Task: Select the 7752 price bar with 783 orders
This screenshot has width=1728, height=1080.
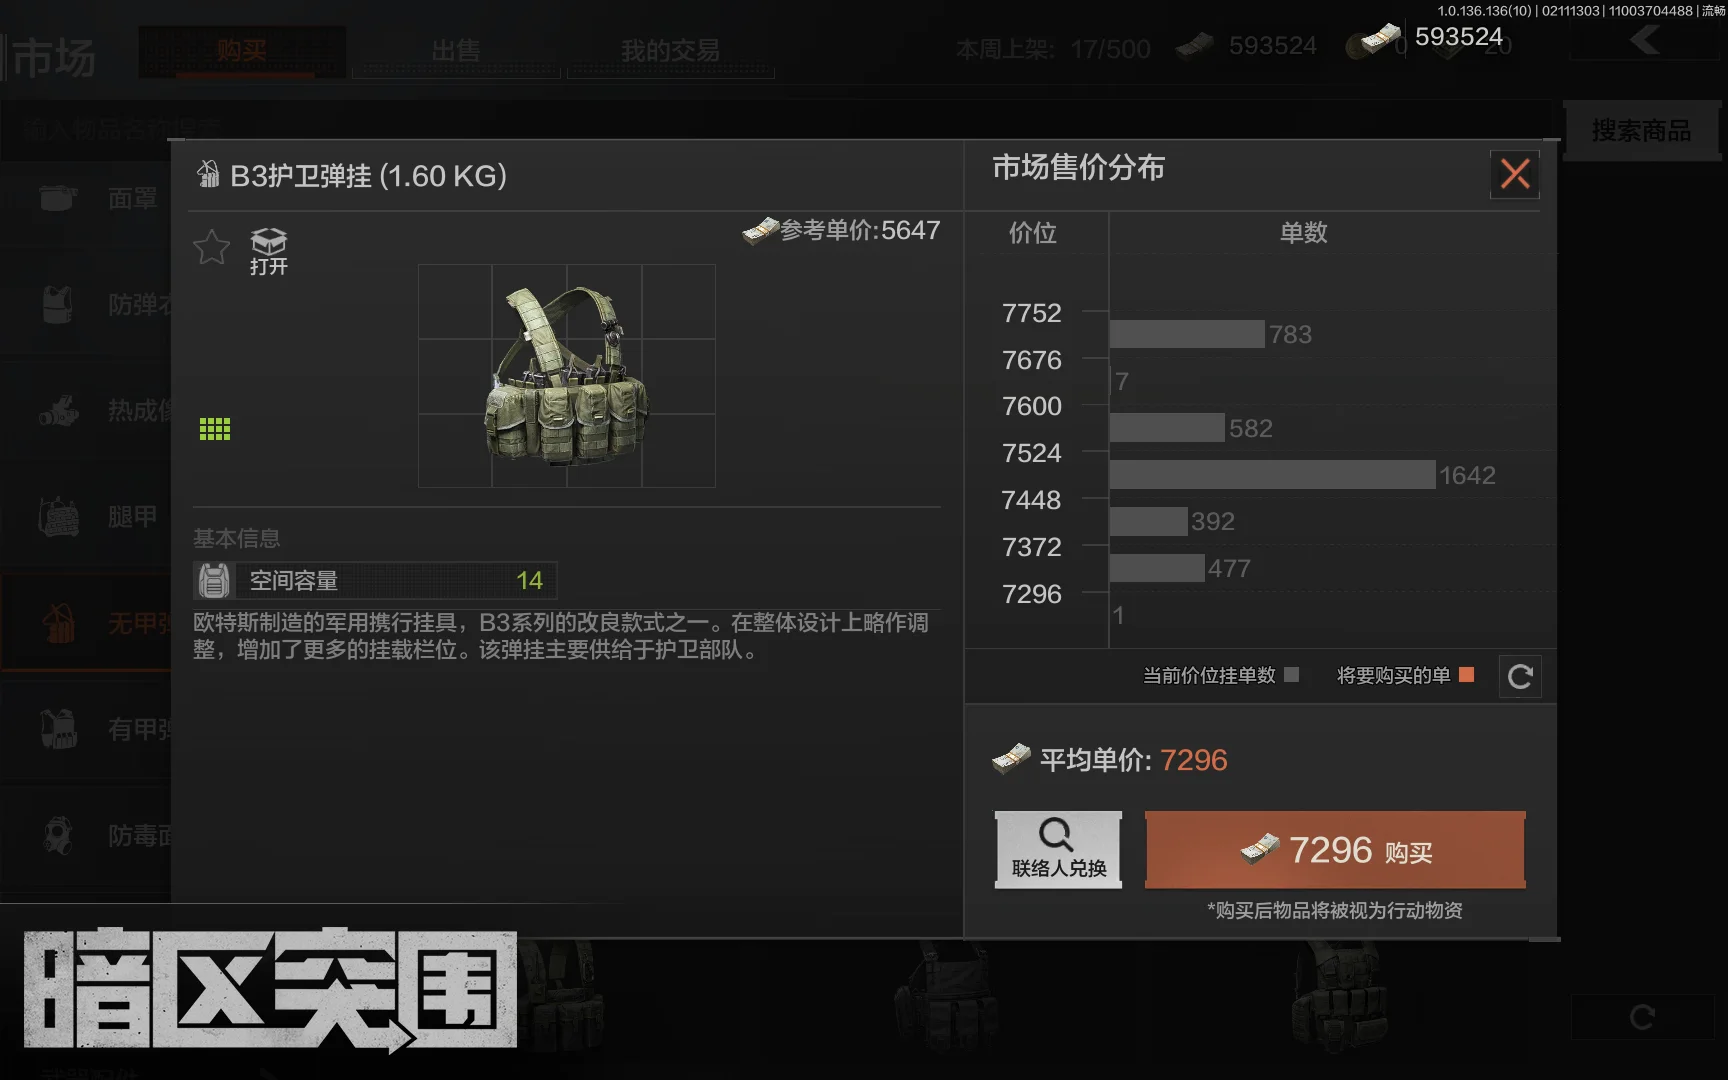Action: [1187, 334]
